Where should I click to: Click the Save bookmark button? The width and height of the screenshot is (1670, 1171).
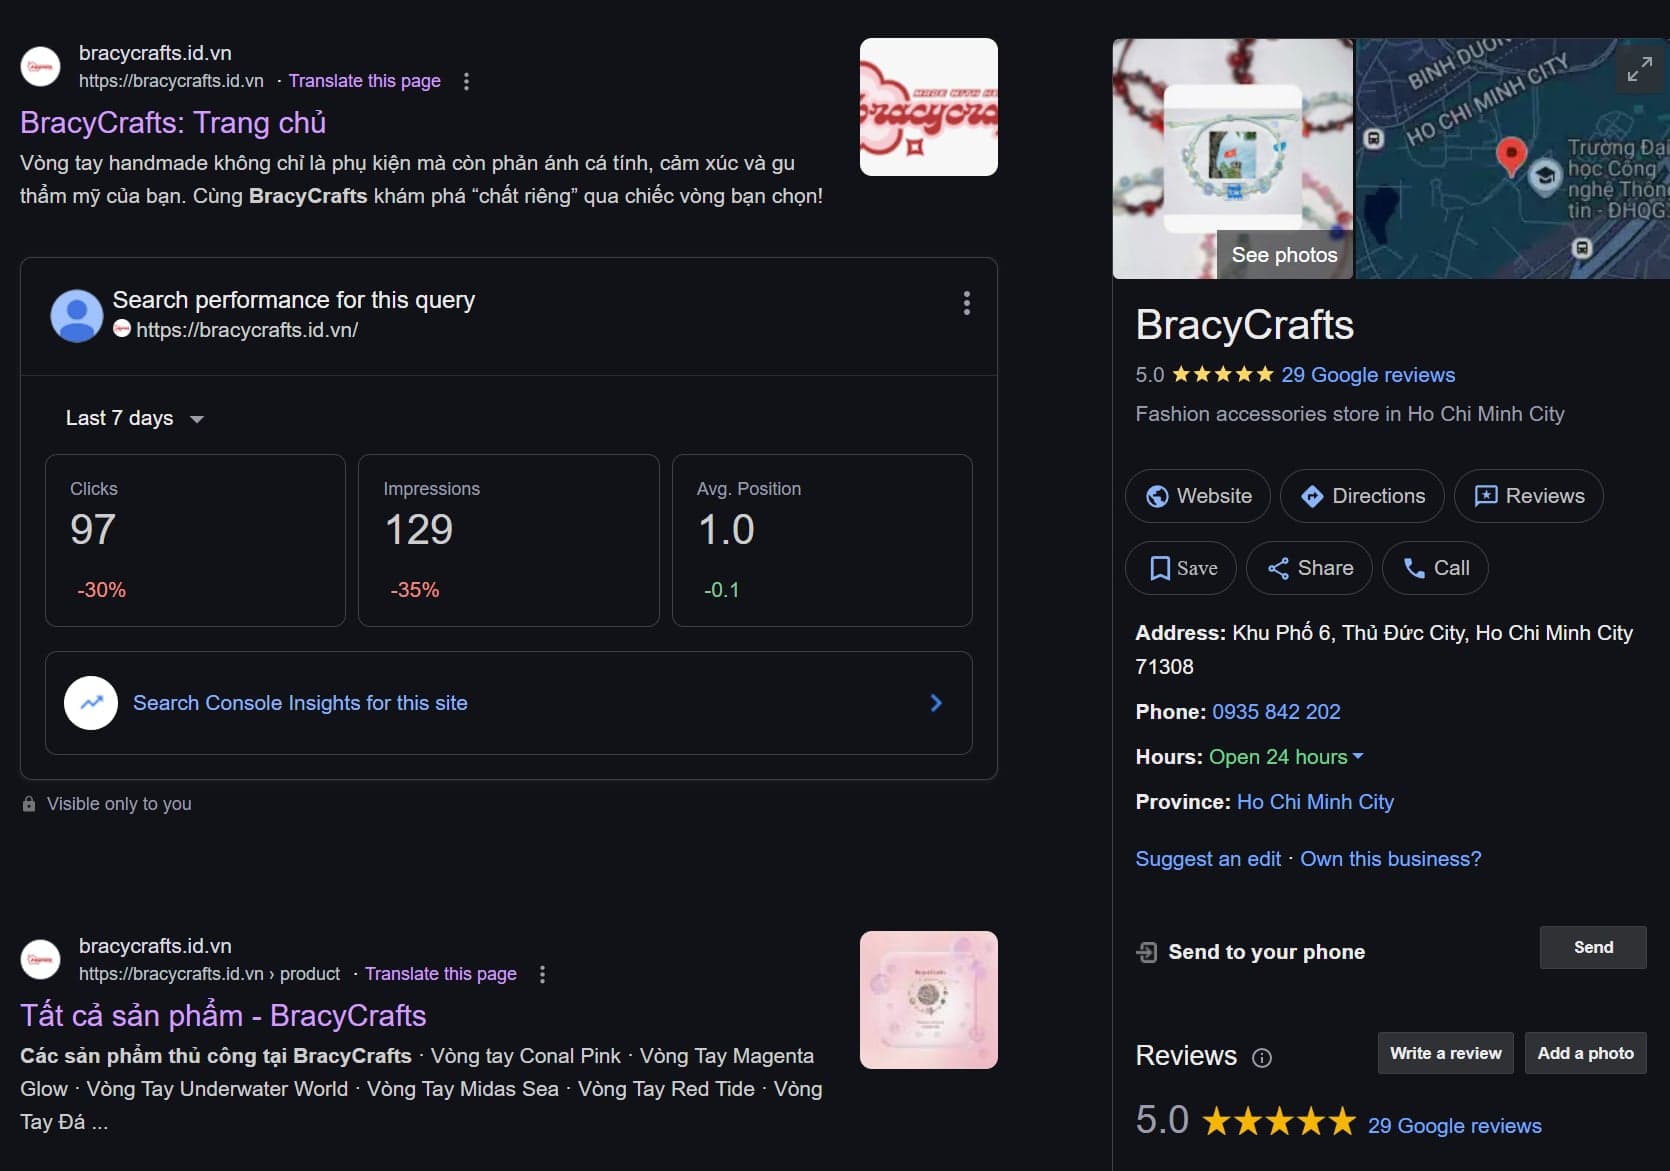[1181, 568]
